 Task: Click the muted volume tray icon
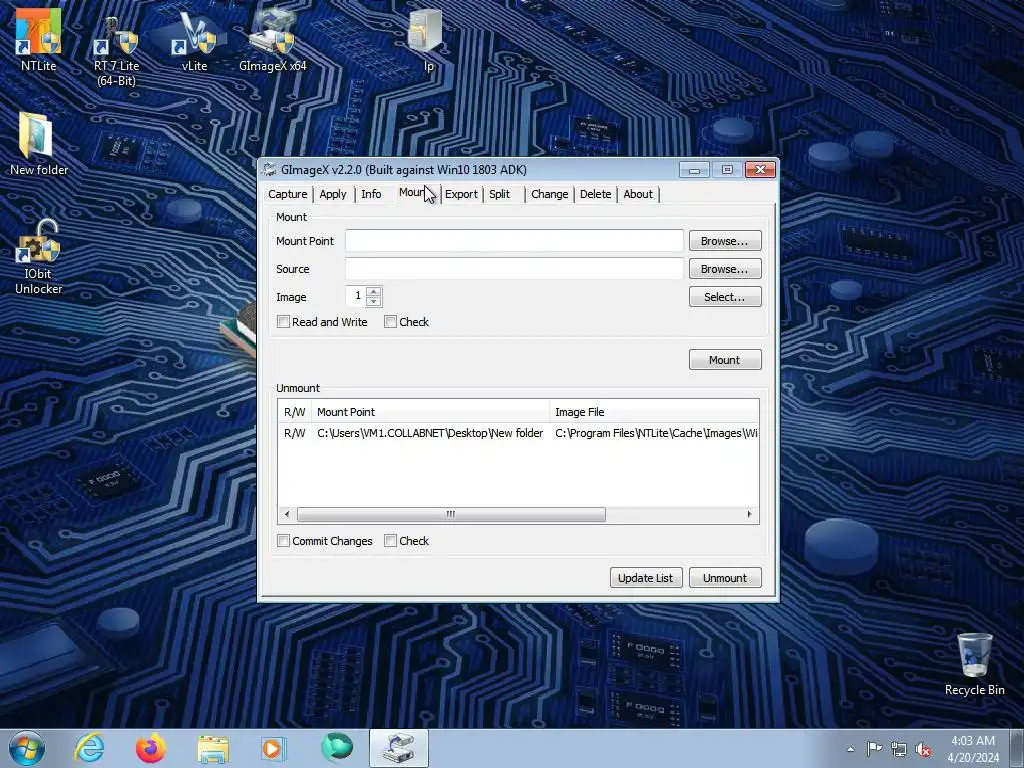tap(923, 749)
